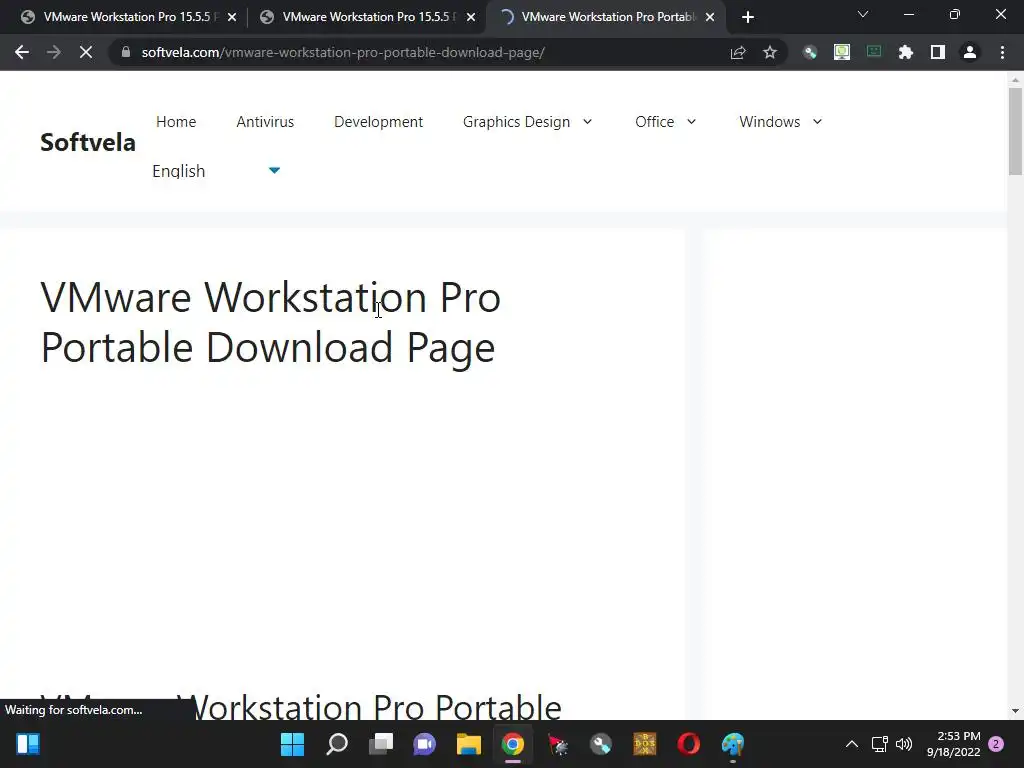Open the notifications badge showing 2
The image size is (1024, 768).
[996, 744]
